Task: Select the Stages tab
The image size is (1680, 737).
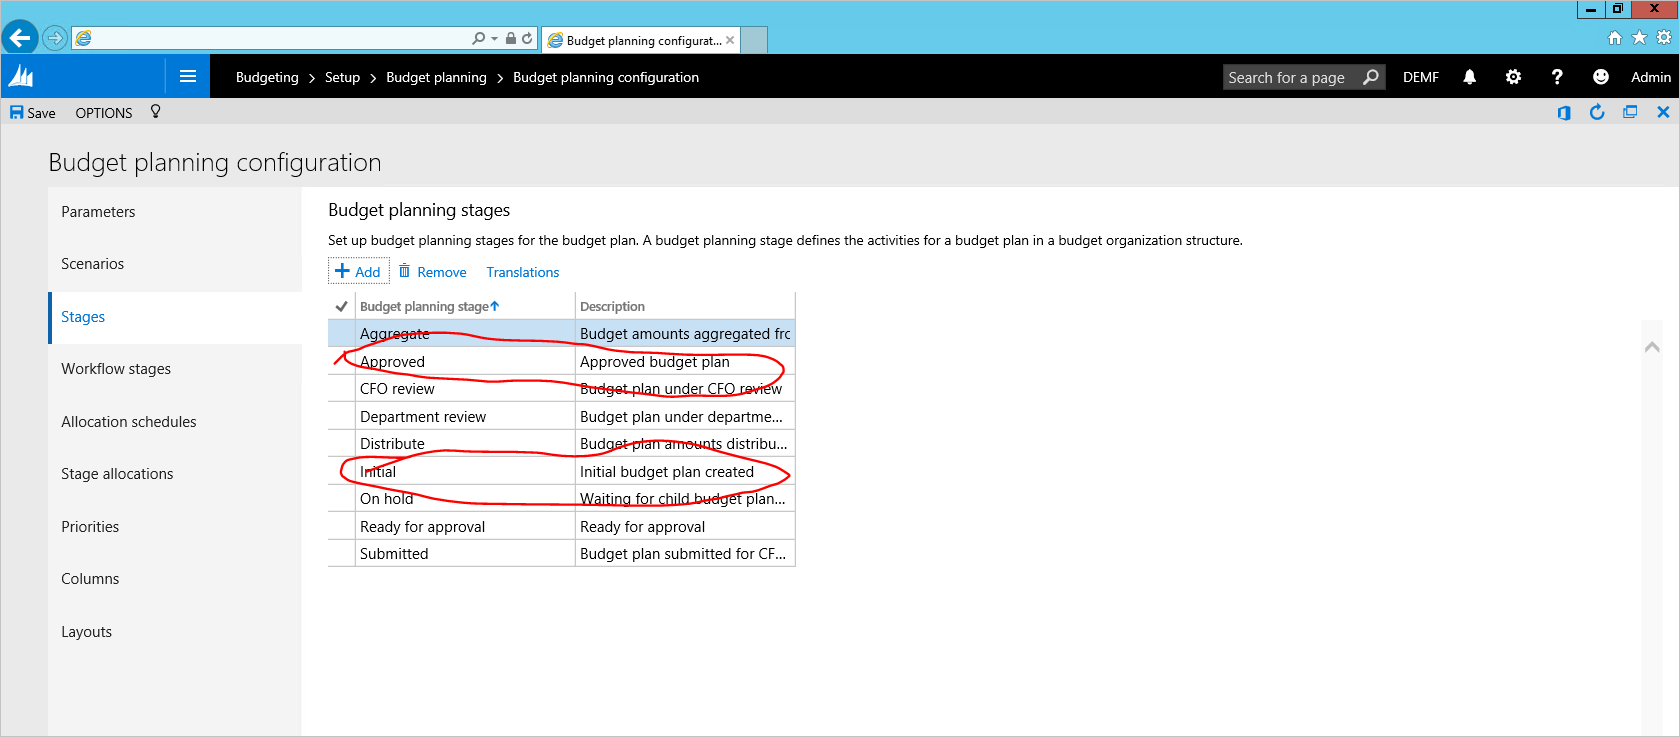Action: [x=175, y=317]
